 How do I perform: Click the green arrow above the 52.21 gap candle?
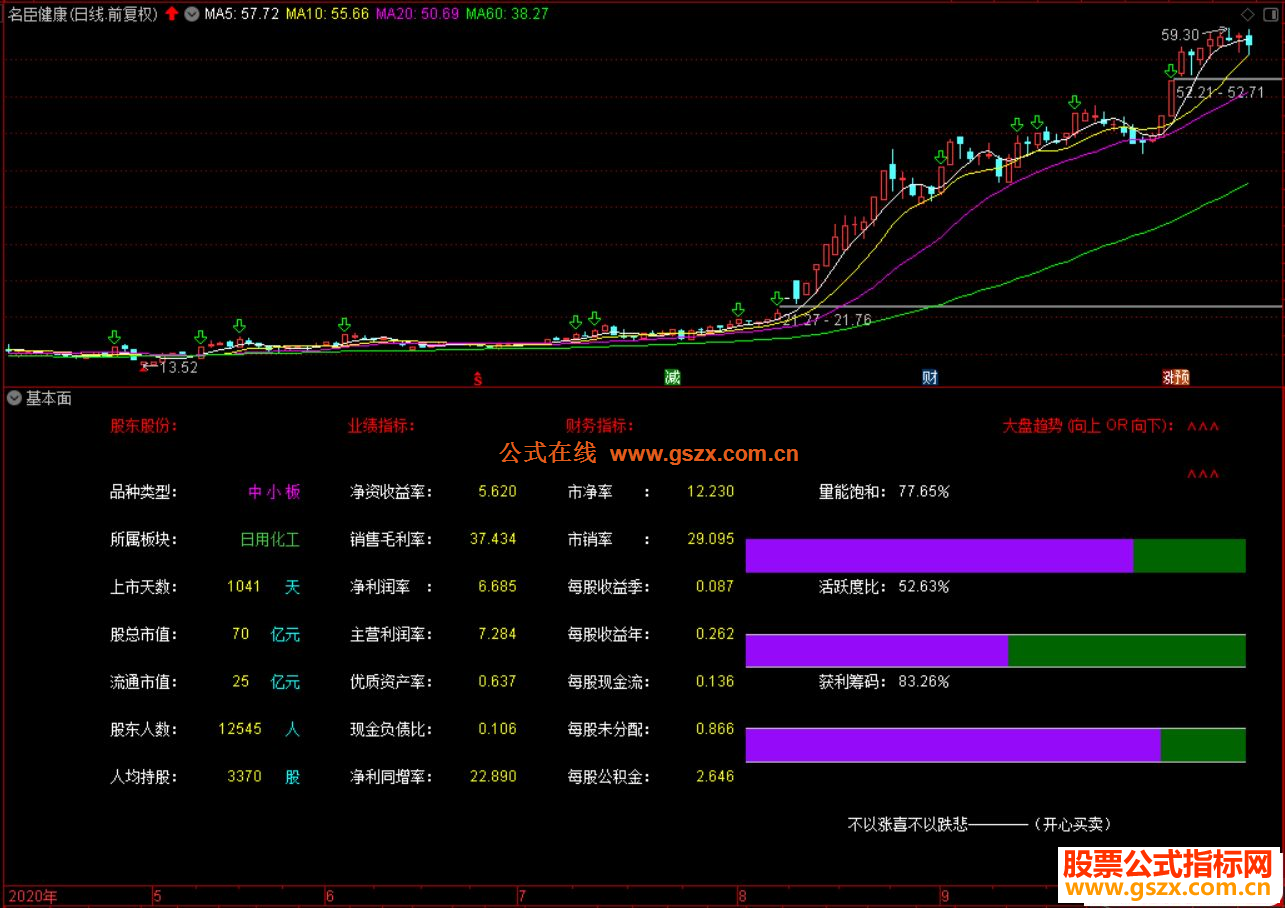pos(1171,71)
